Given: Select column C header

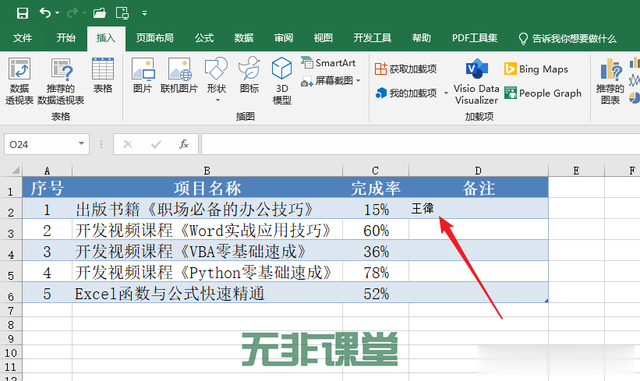Looking at the screenshot, I should tap(375, 171).
